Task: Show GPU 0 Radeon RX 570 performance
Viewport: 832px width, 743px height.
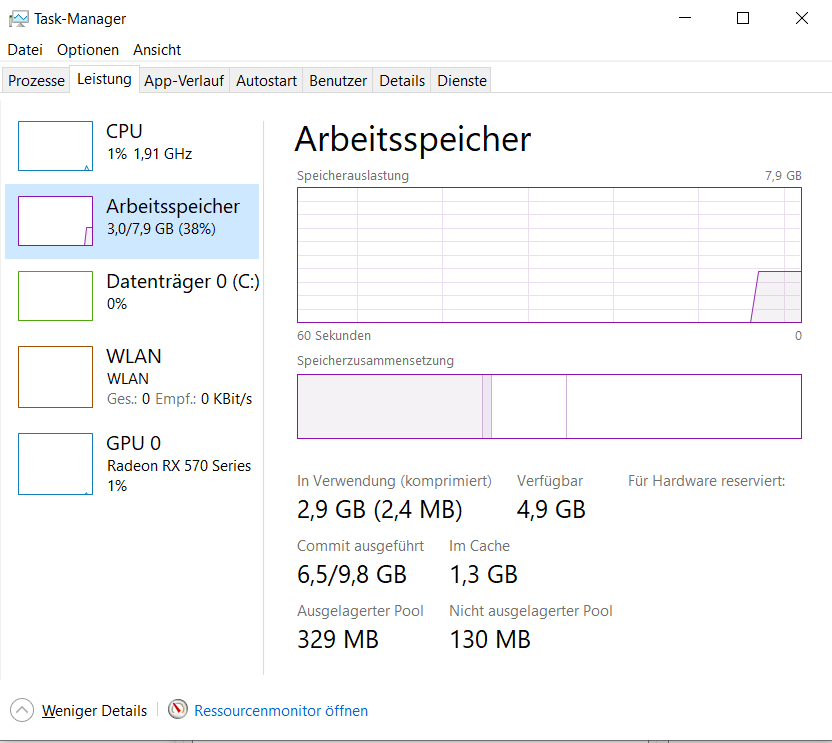Action: pyautogui.click(x=132, y=464)
